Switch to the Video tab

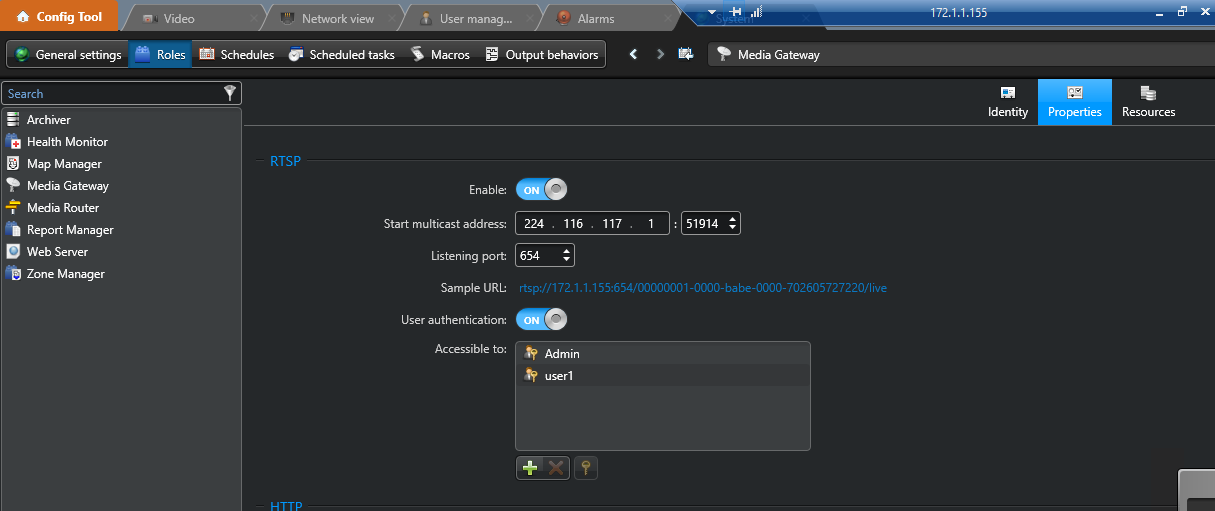190,18
